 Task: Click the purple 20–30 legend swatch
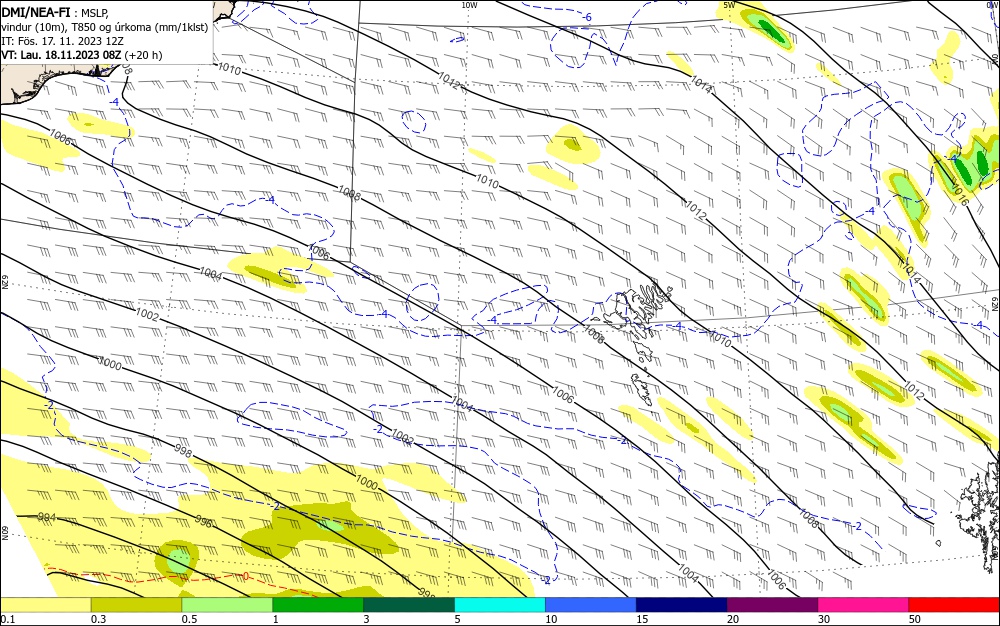coord(772,605)
